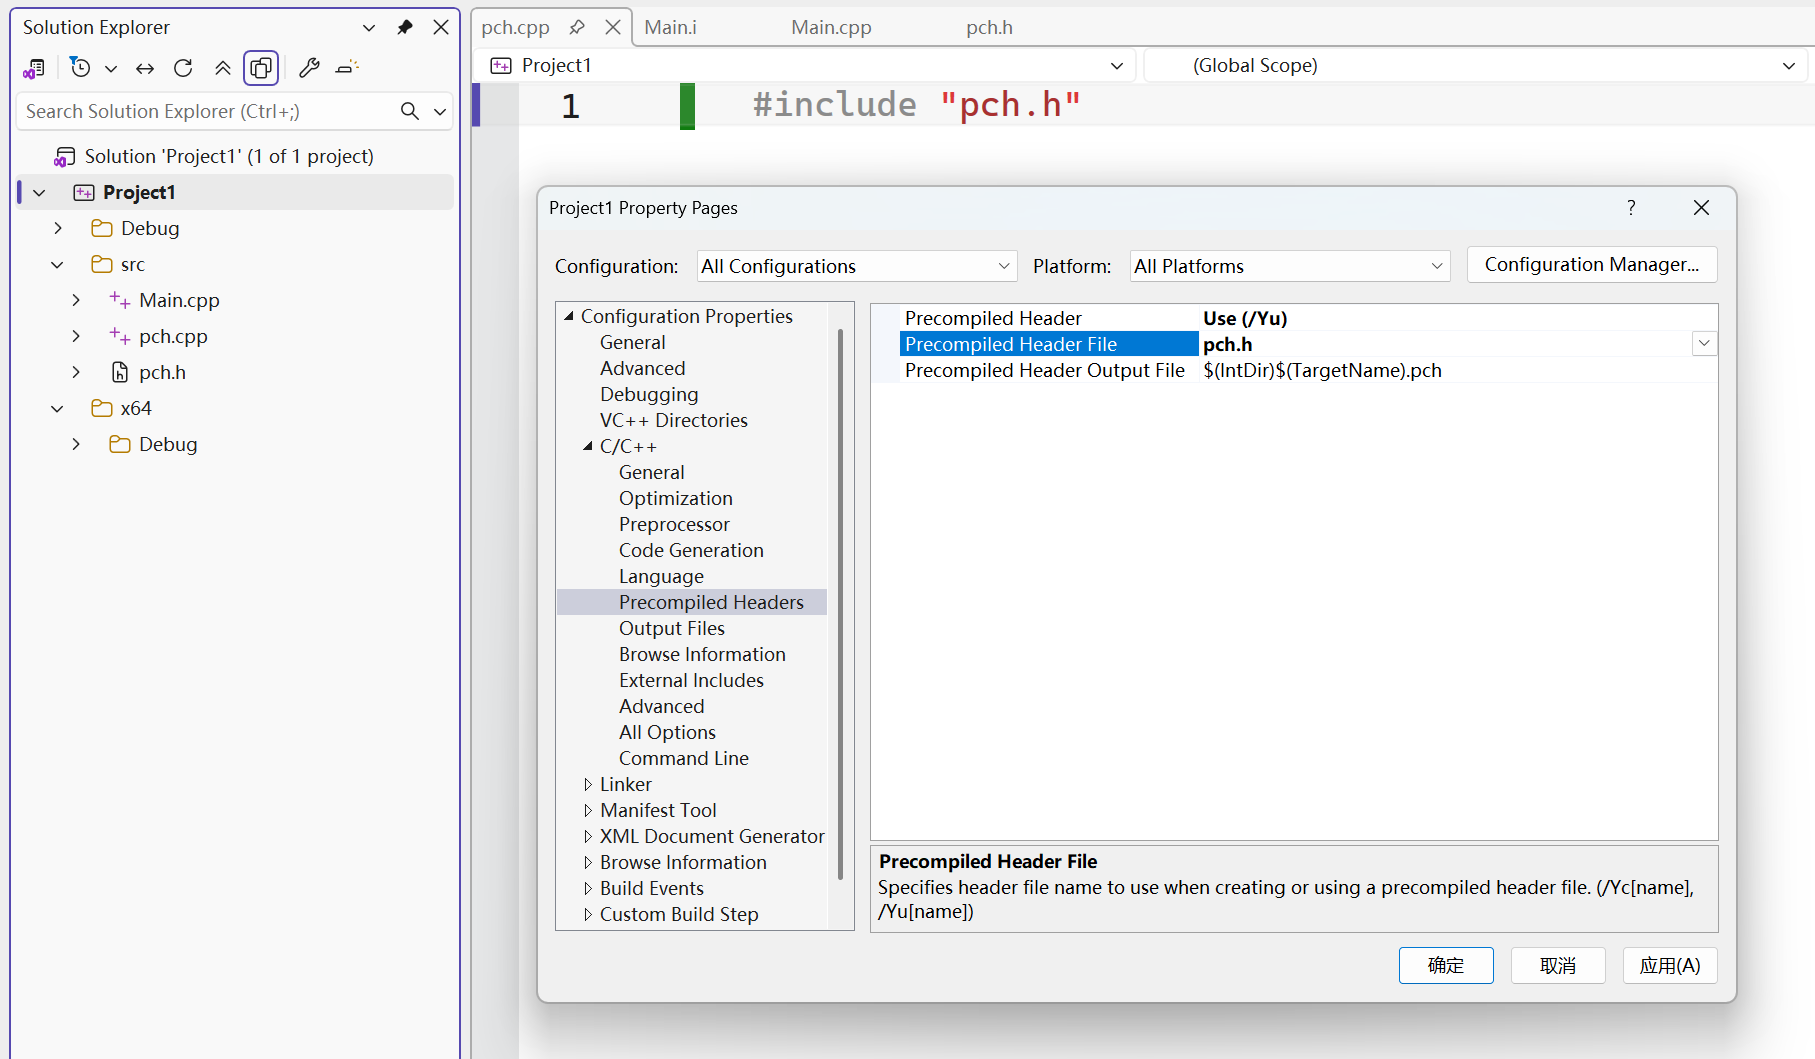Expand the Linker node in property tree

[x=588, y=785]
